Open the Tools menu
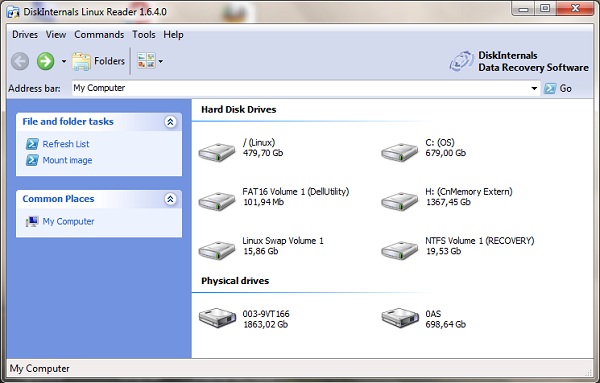600x383 pixels. click(144, 34)
